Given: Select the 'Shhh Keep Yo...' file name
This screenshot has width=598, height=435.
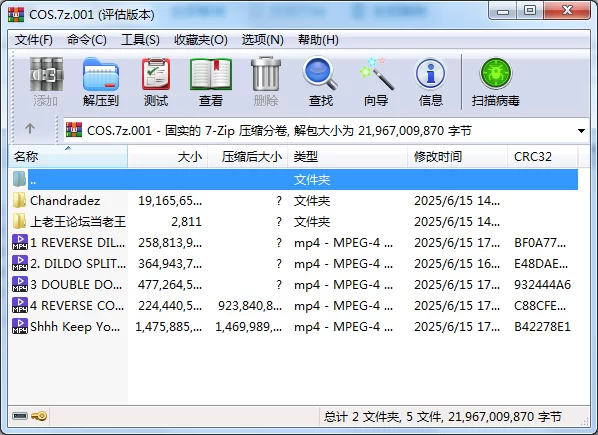Looking at the screenshot, I should (x=75, y=327).
